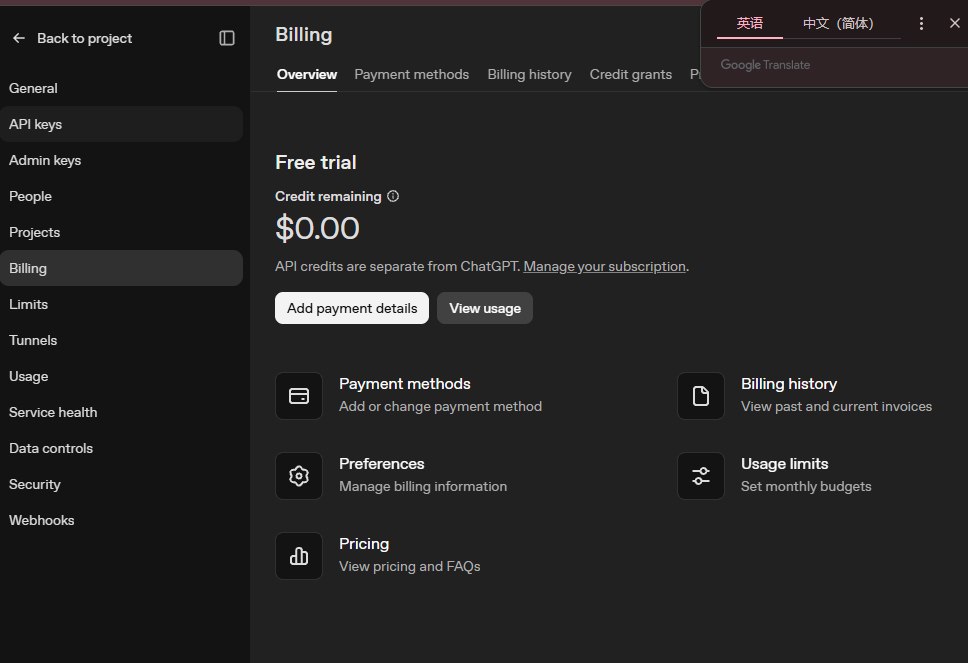968x663 pixels.
Task: Open Service health in the sidebar
Action: coord(122,412)
